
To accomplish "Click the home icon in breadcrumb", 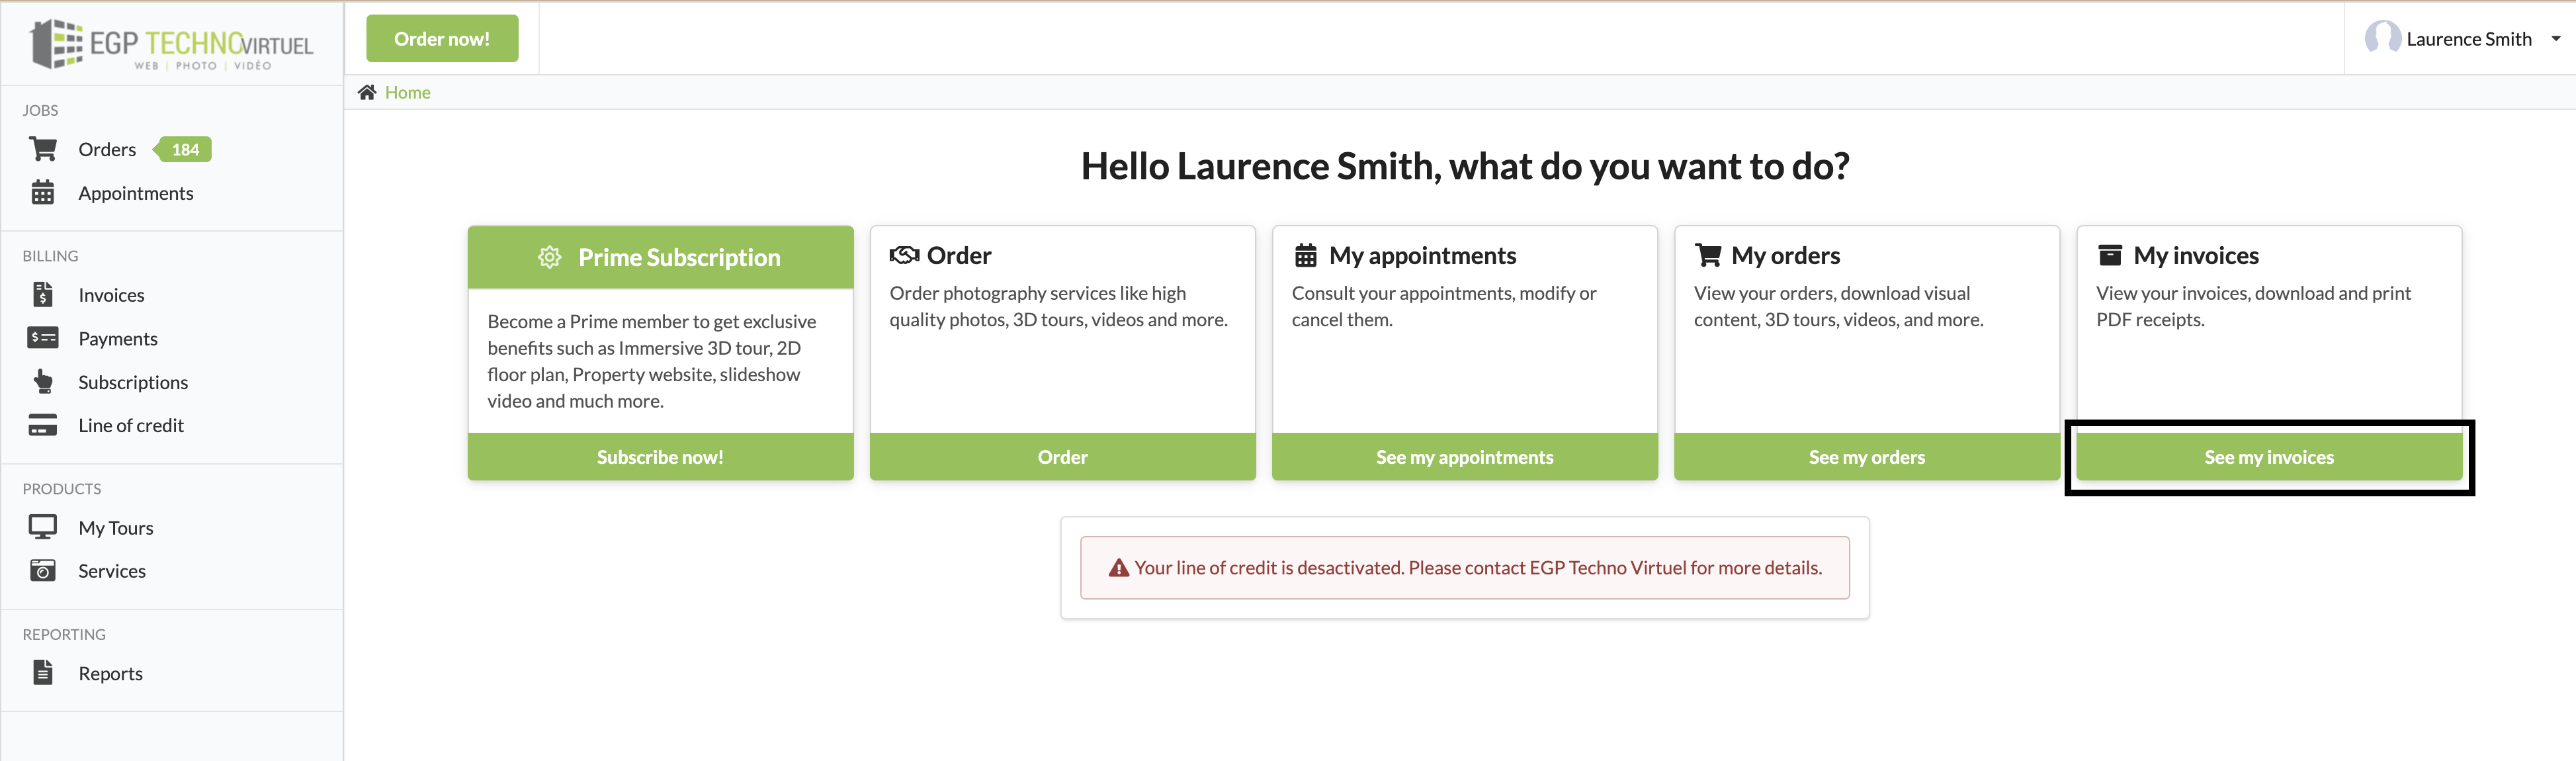I will coord(367,92).
